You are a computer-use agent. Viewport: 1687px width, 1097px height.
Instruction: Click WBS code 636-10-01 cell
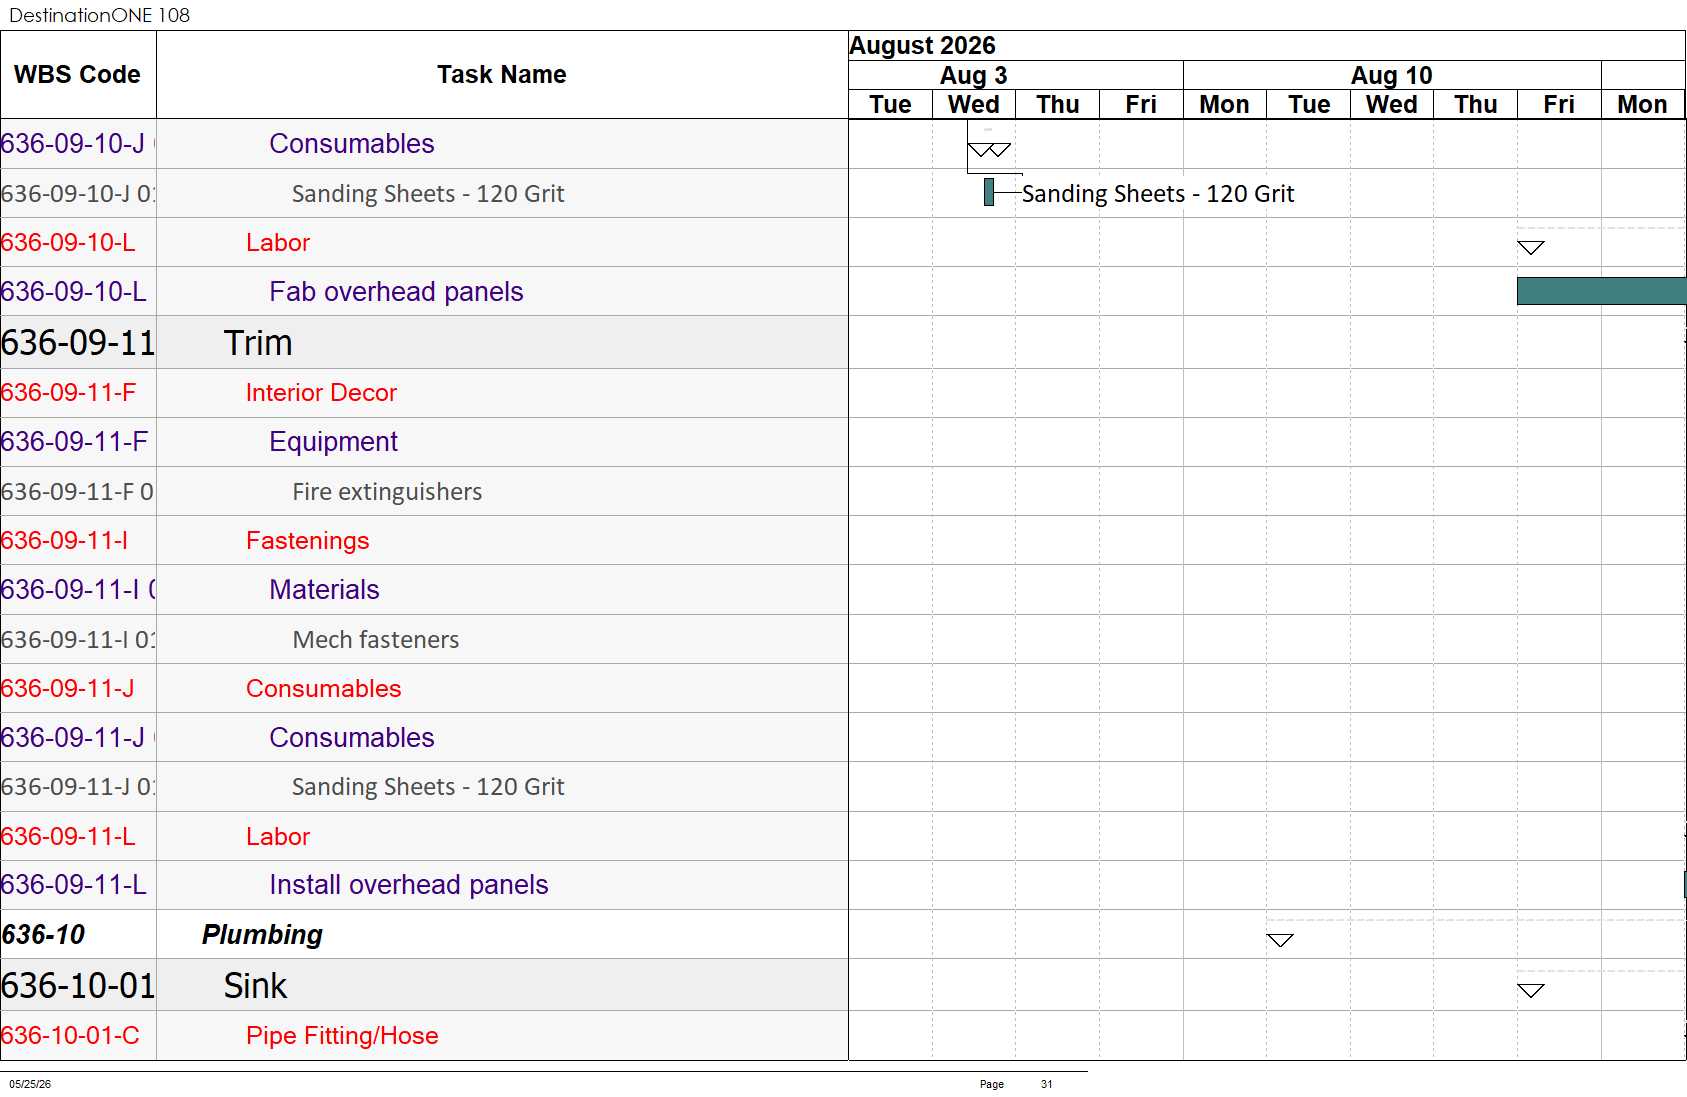[x=78, y=986]
